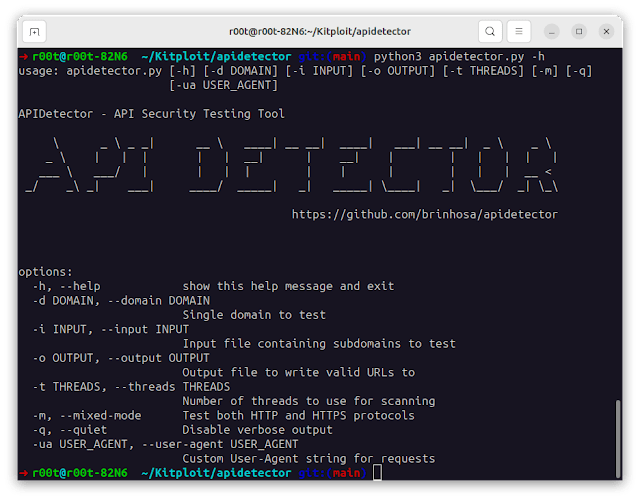Close the terminal window

[606, 31]
